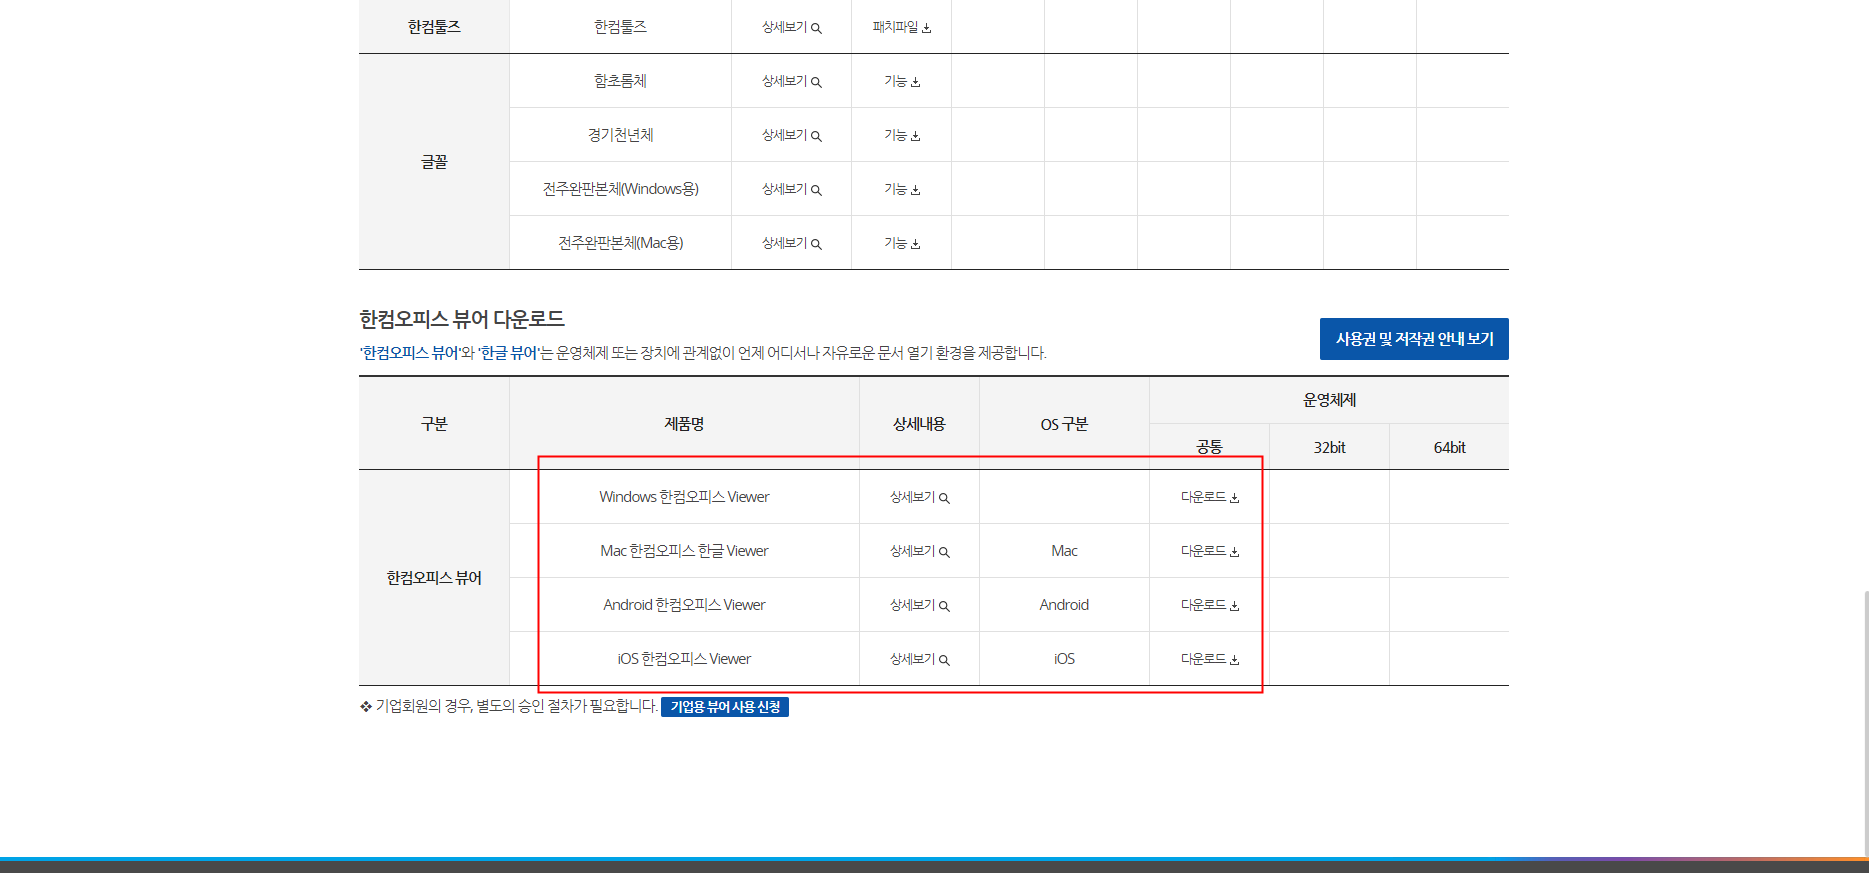Image resolution: width=1869 pixels, height=873 pixels.
Task: Click the OS 구분 column header
Action: click(x=1064, y=424)
